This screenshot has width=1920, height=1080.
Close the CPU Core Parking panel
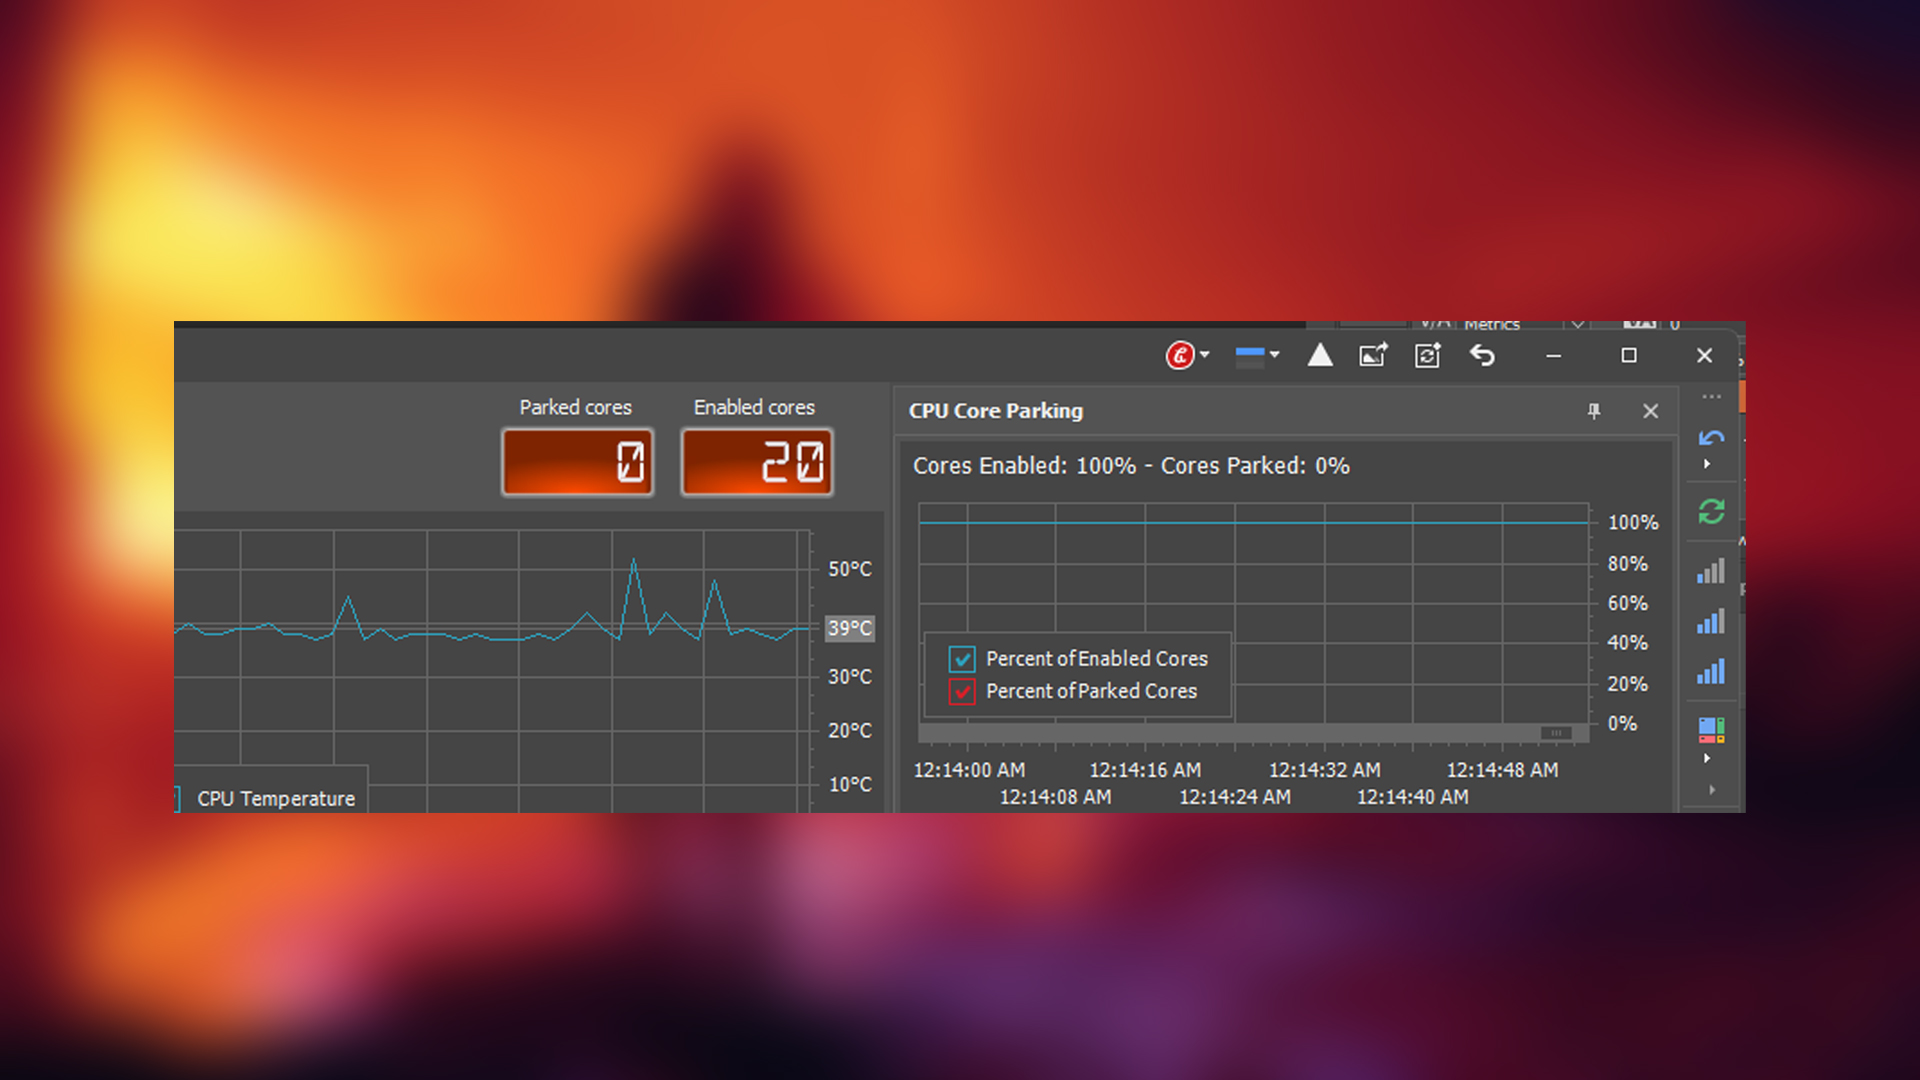(1650, 411)
